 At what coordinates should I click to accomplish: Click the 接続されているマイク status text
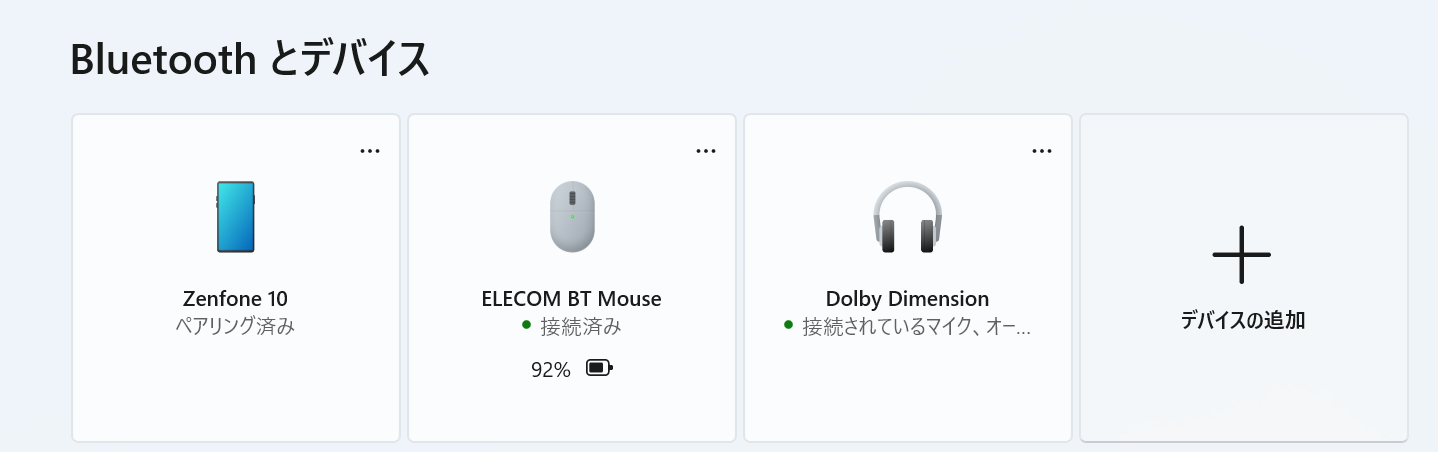tap(916, 326)
